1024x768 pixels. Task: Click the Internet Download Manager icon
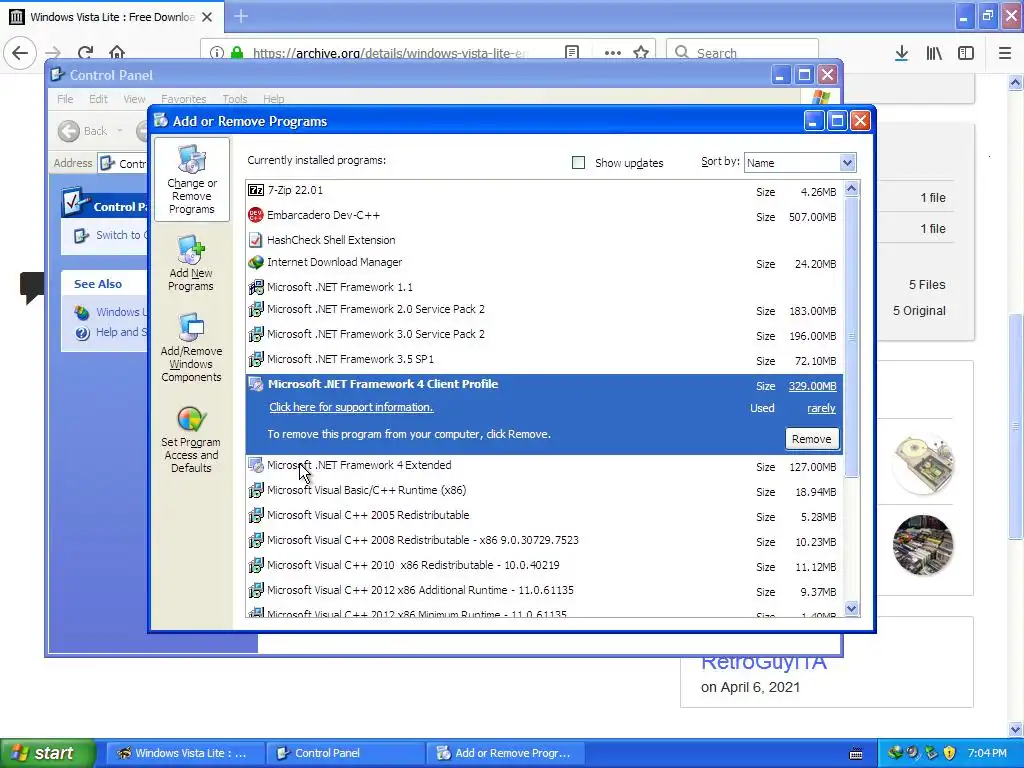(256, 263)
